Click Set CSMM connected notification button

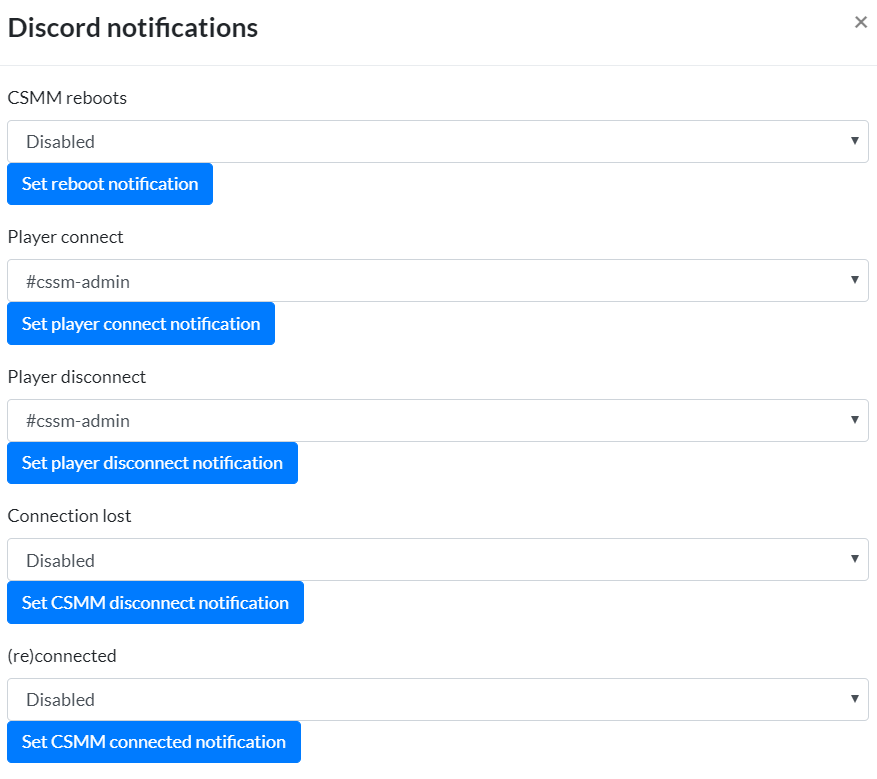click(x=154, y=742)
